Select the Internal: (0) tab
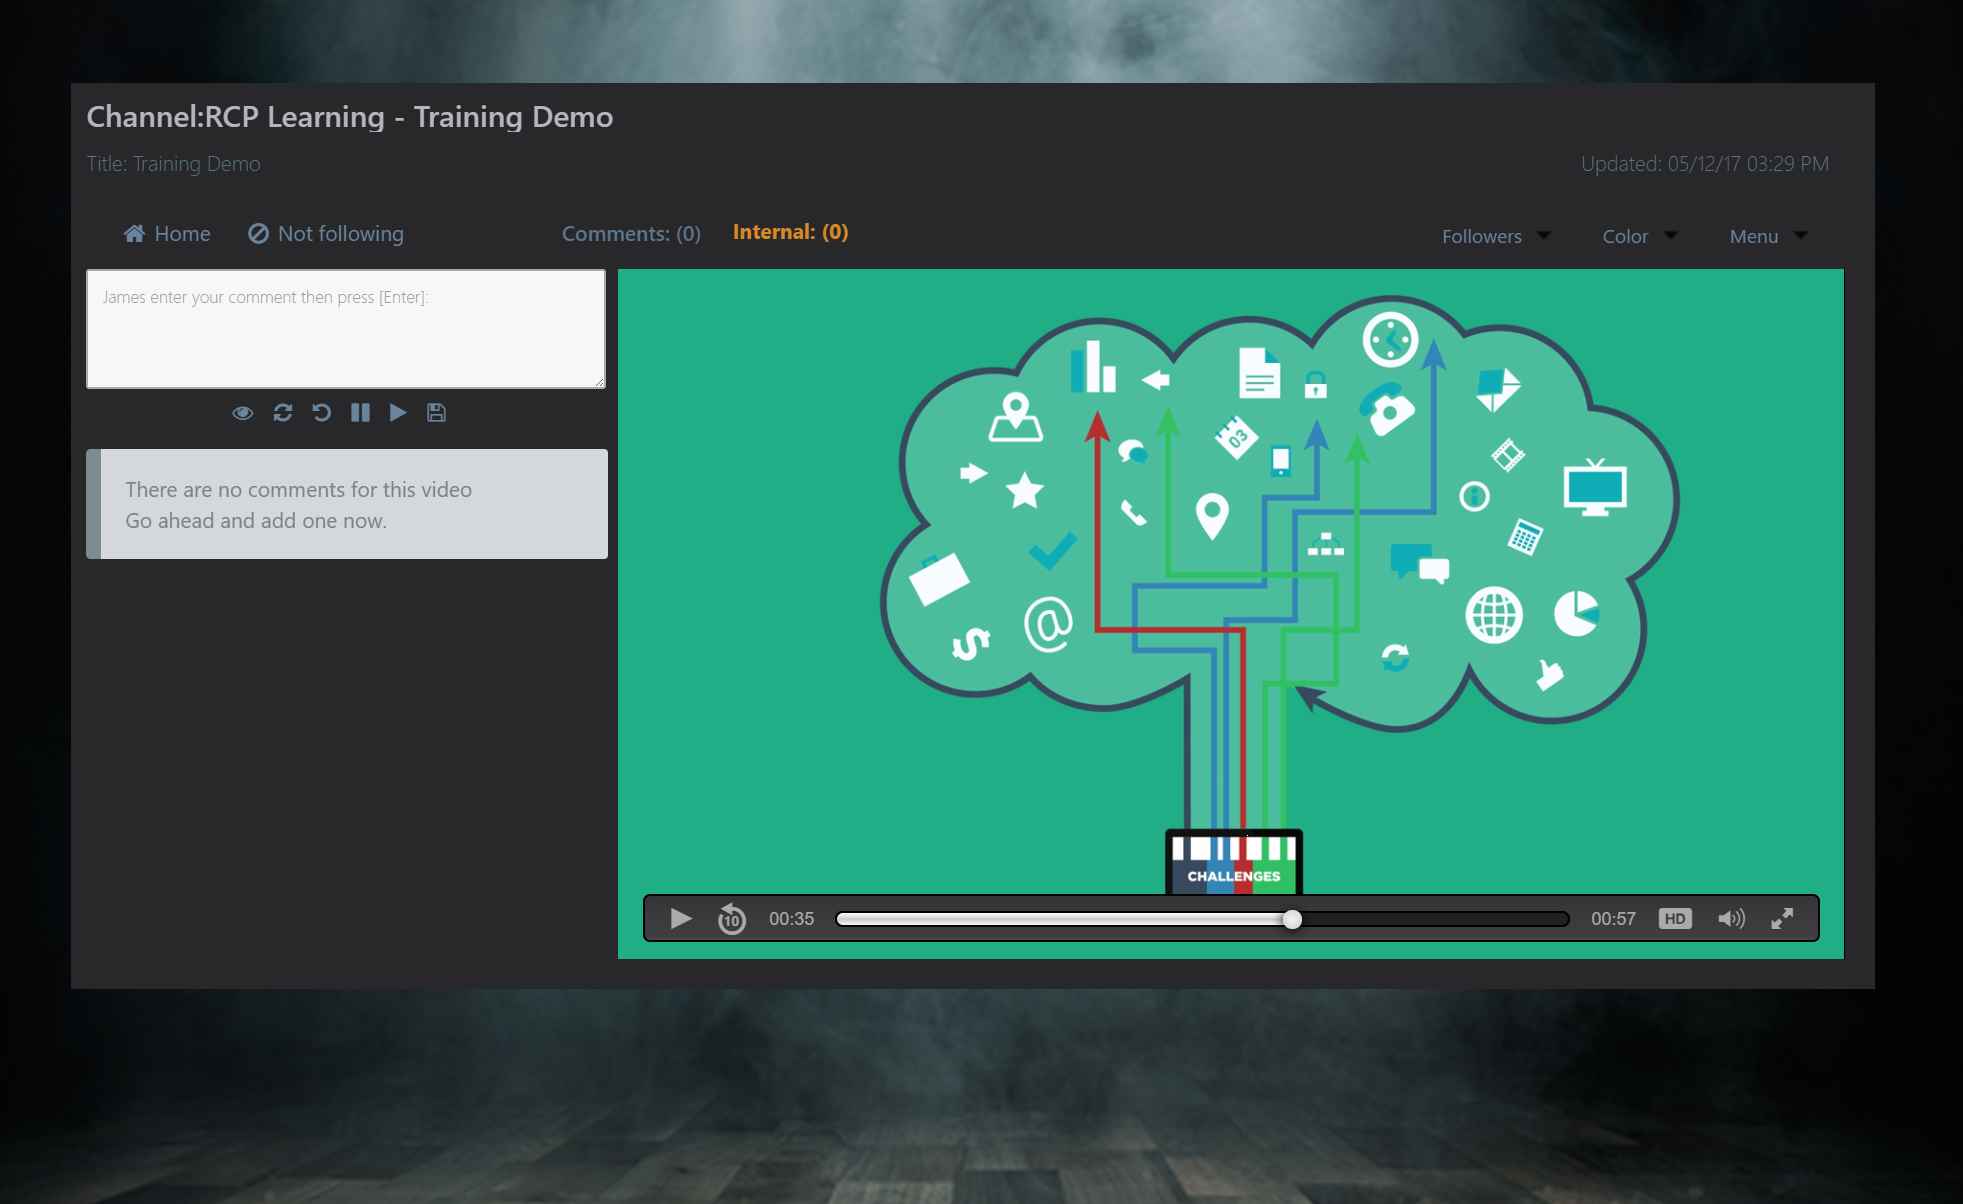The image size is (1963, 1204). pos(790,232)
